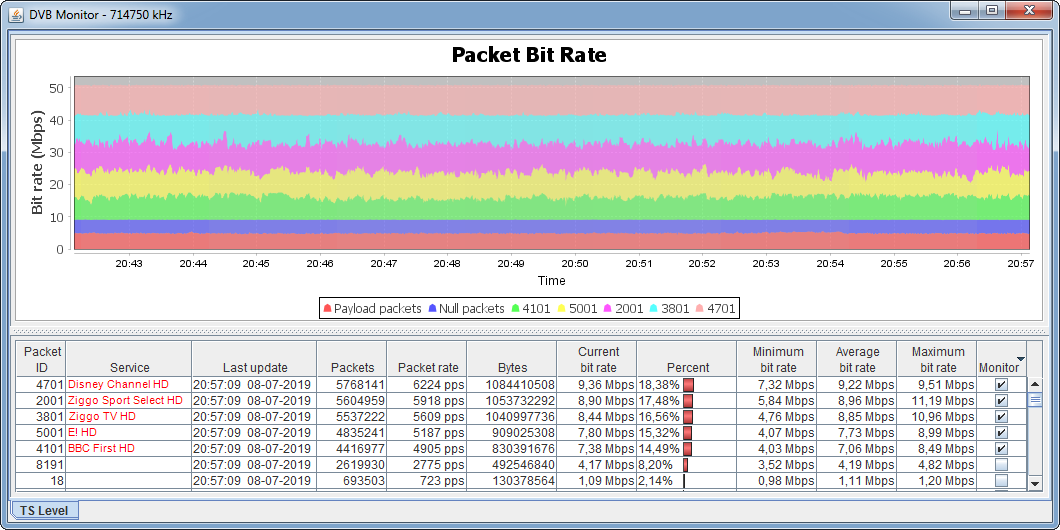The image size is (1060, 530).
Task: Click the Percent bar for E! HD
Action: click(688, 433)
